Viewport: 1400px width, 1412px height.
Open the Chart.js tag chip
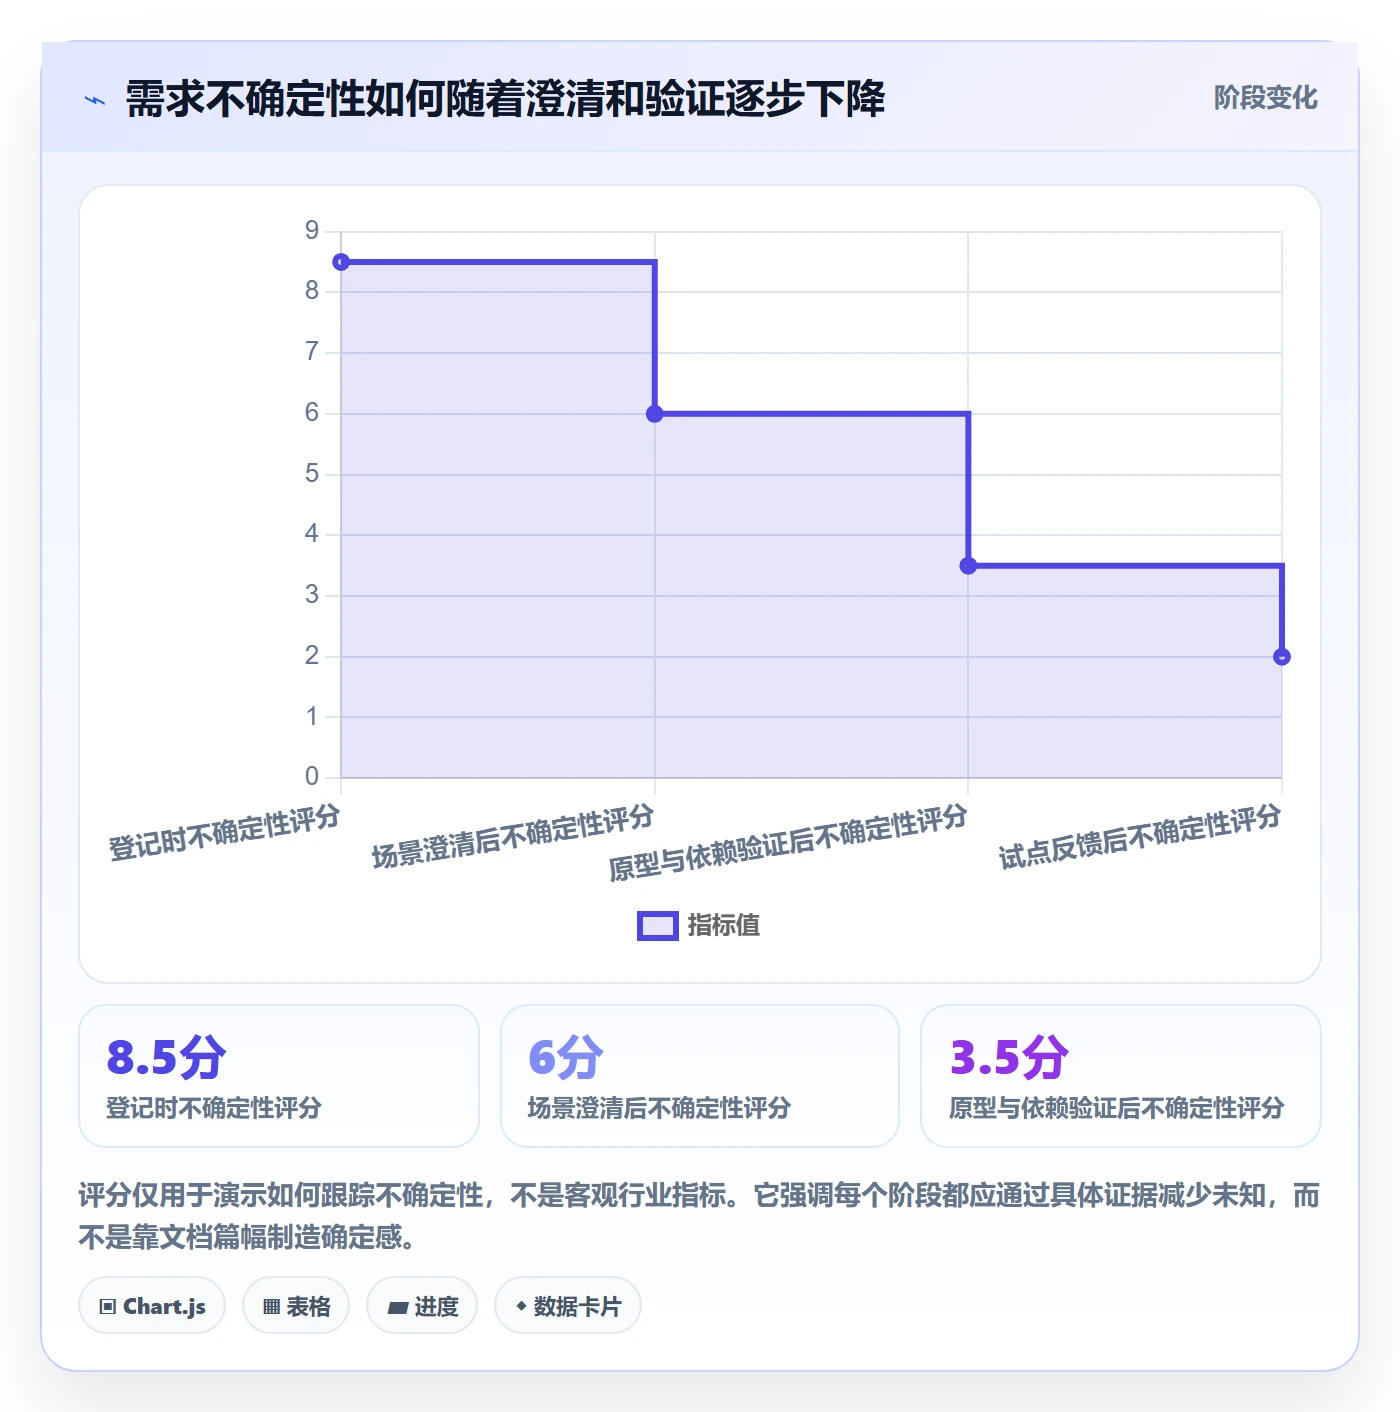point(152,1306)
